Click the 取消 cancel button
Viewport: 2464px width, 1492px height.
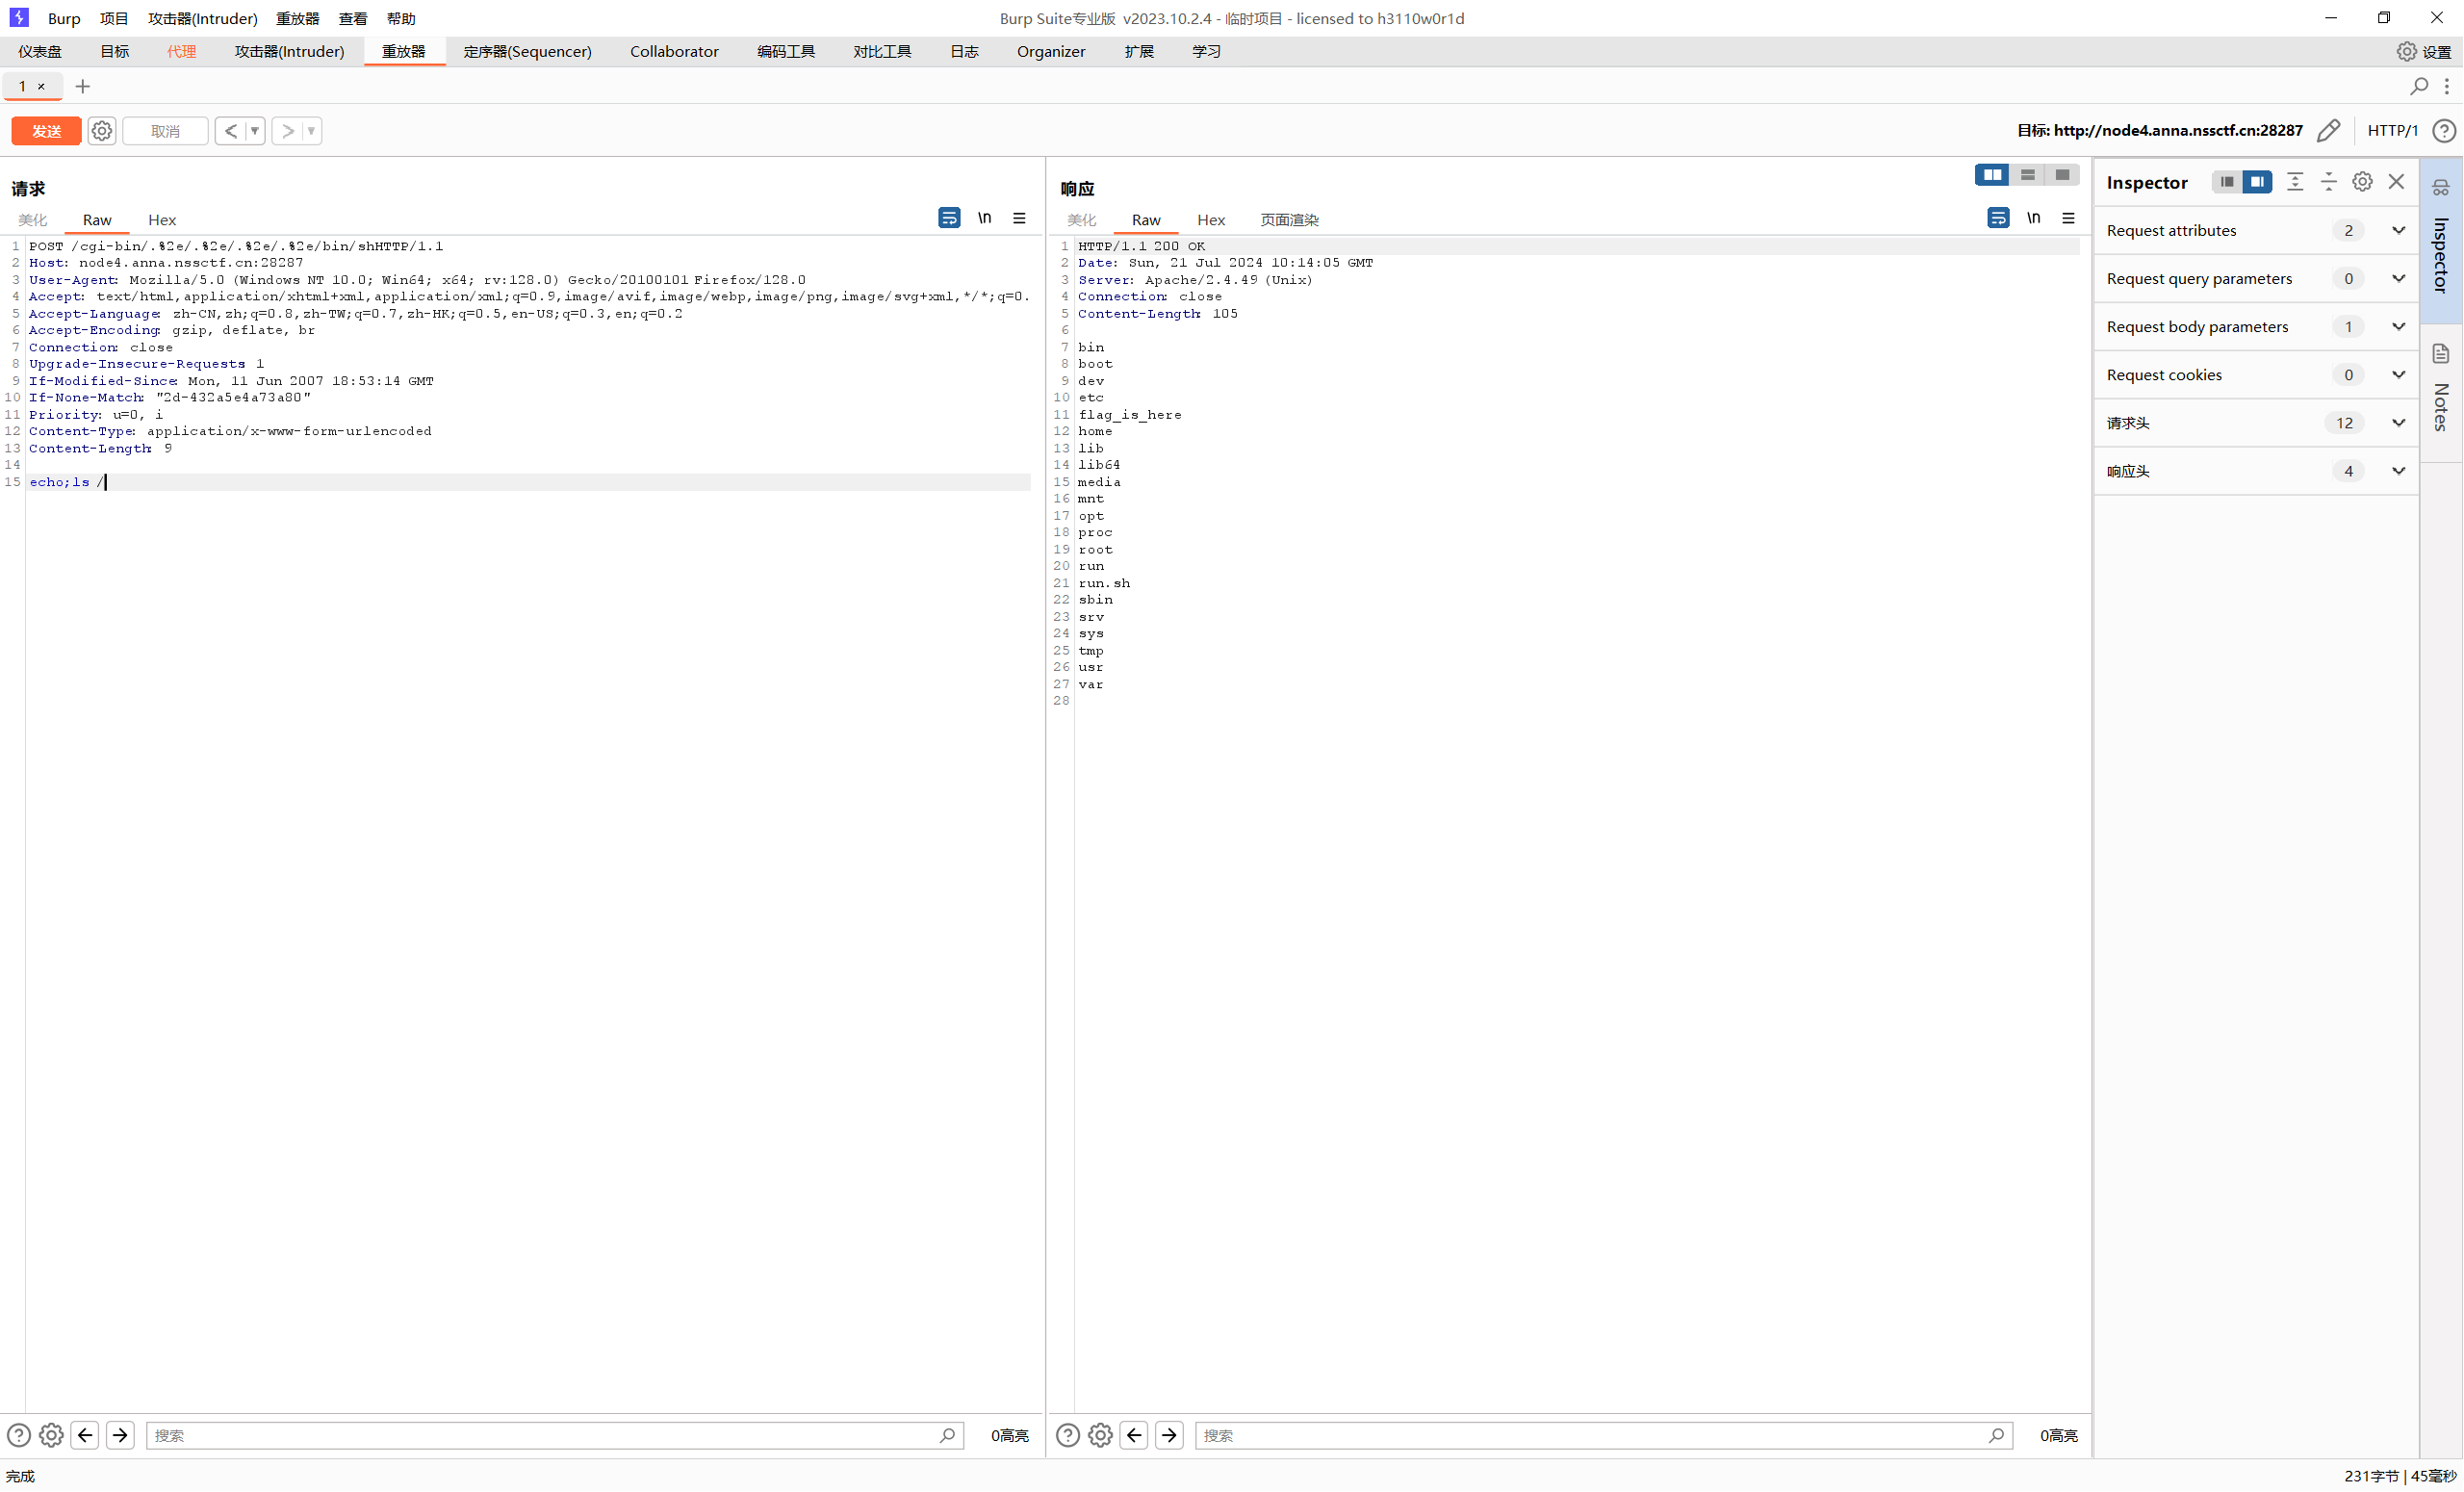pos(165,131)
